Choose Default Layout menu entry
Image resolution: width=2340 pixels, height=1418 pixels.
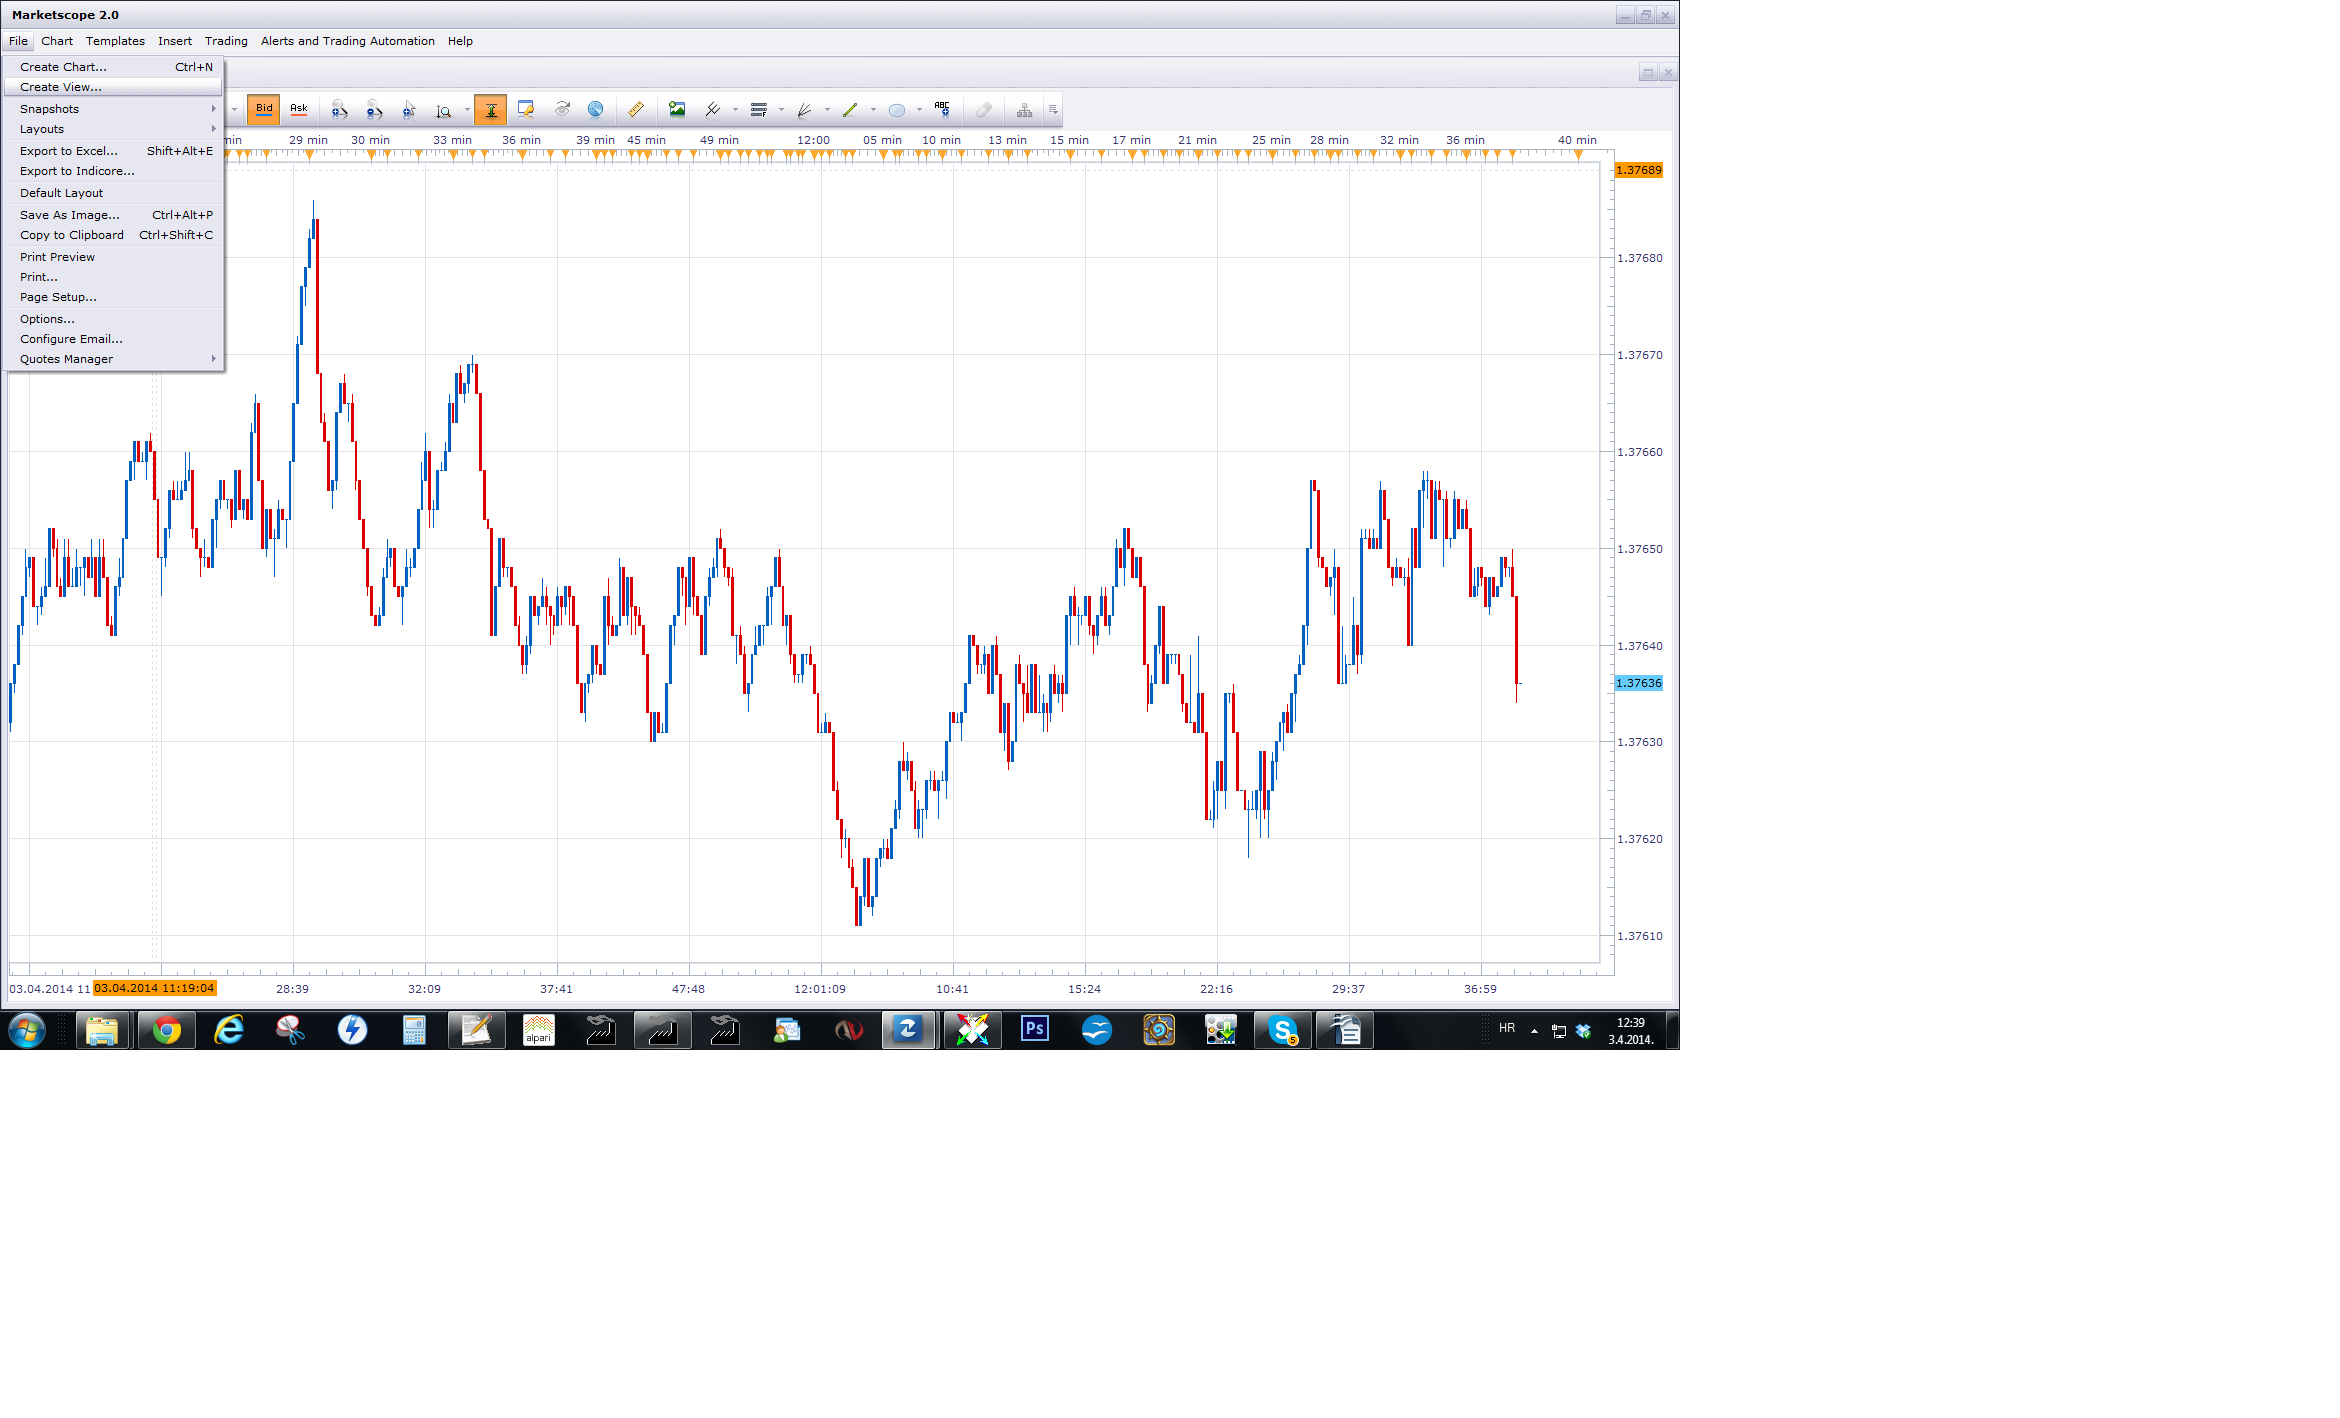(114, 193)
